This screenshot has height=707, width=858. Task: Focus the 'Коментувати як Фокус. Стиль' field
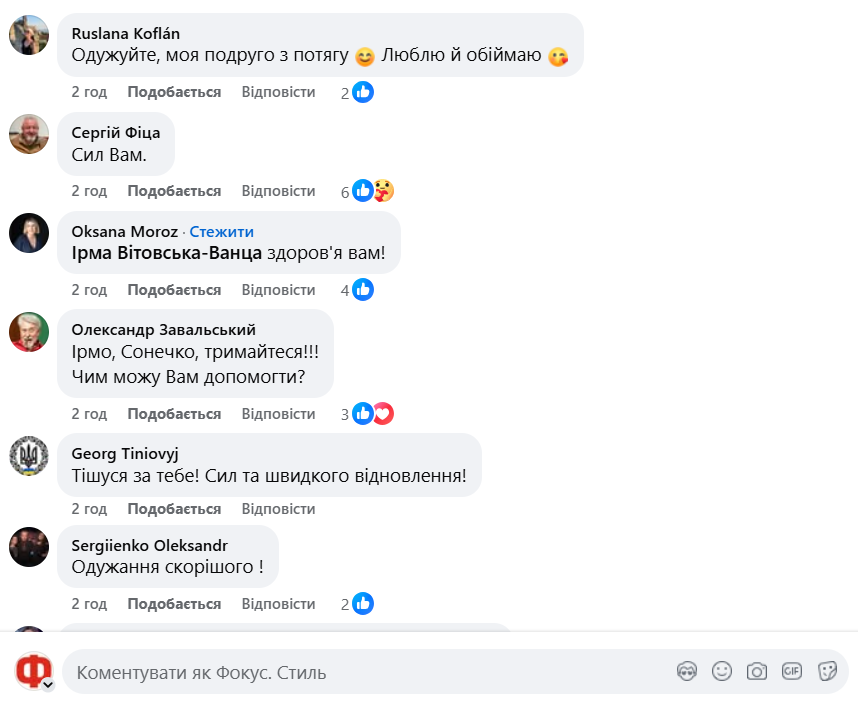360,672
